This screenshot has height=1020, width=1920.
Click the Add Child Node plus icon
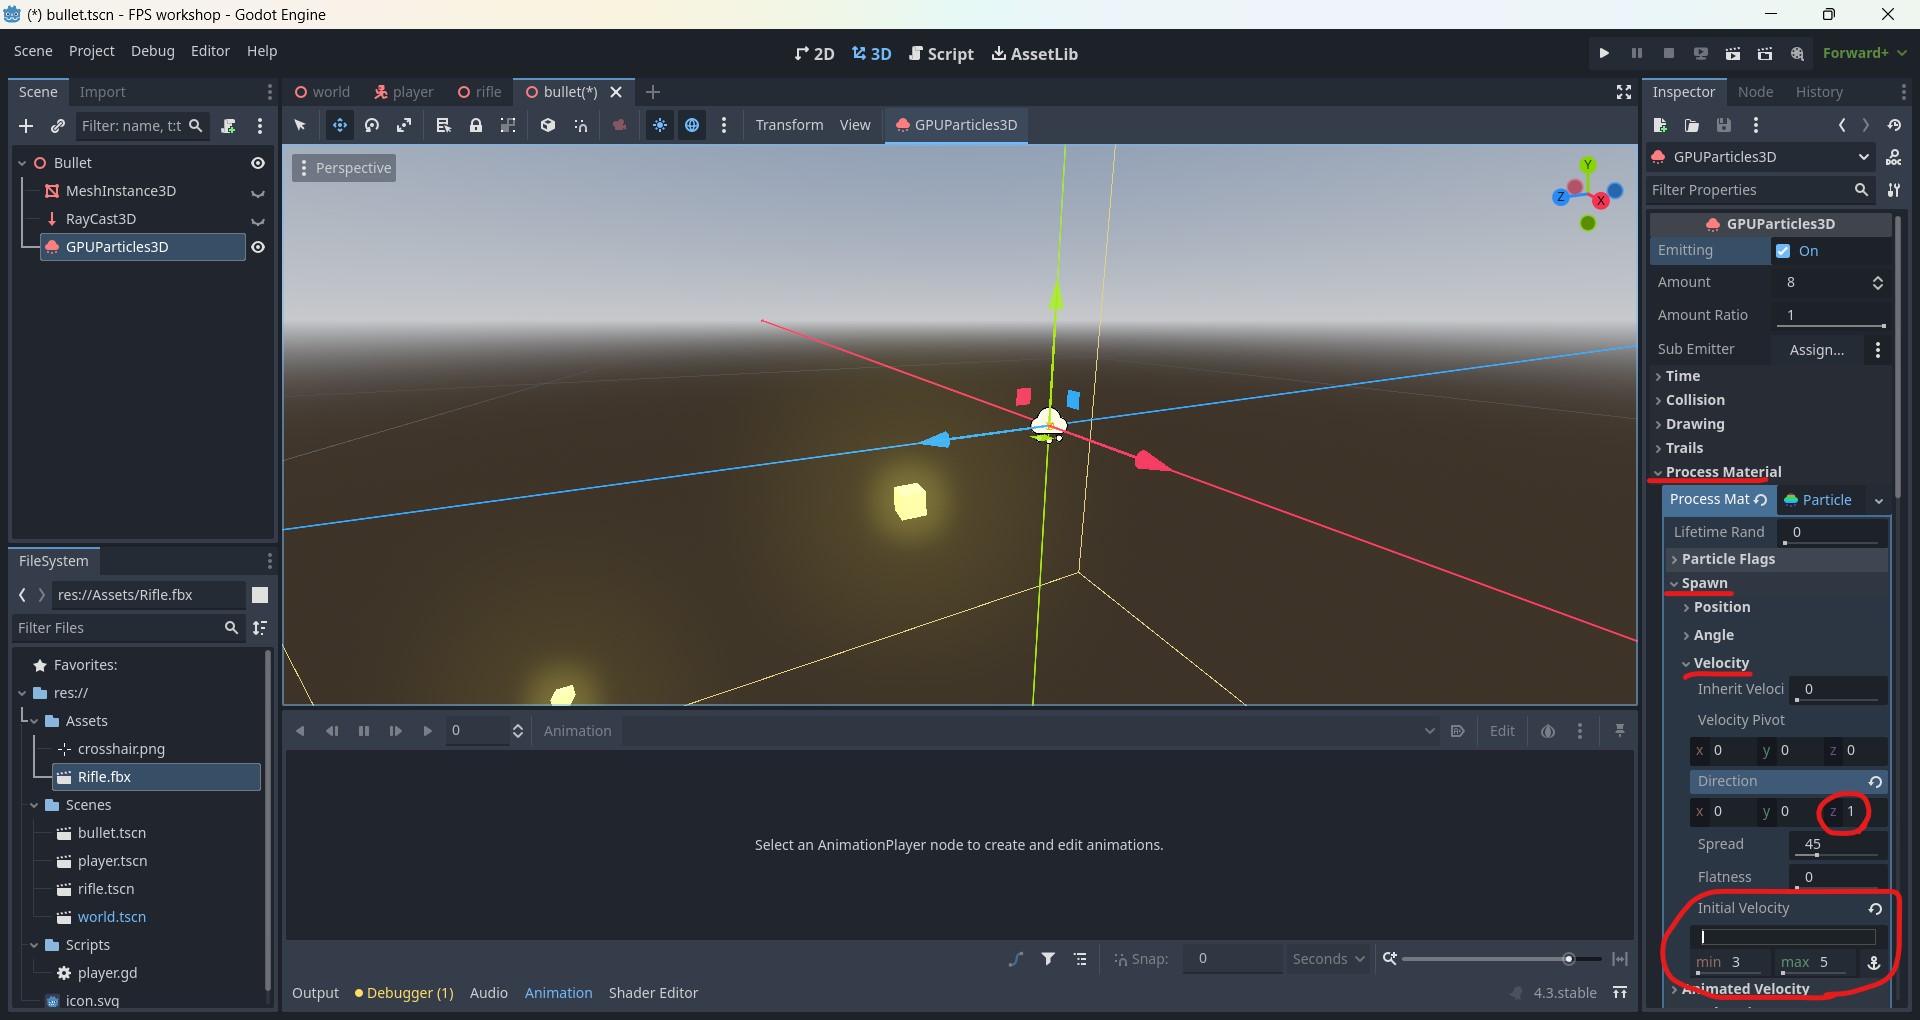(26, 126)
